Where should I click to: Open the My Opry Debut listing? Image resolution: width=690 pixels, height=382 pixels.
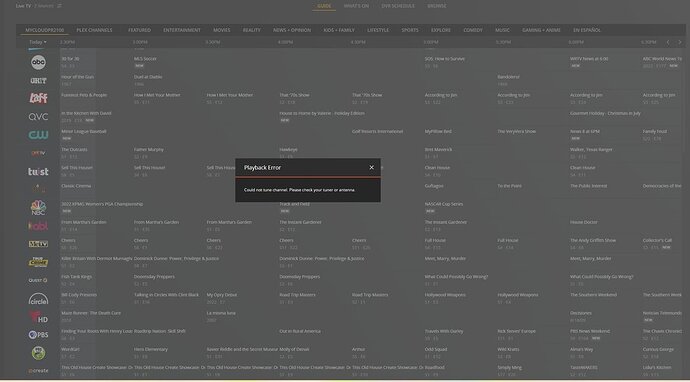[222, 295]
